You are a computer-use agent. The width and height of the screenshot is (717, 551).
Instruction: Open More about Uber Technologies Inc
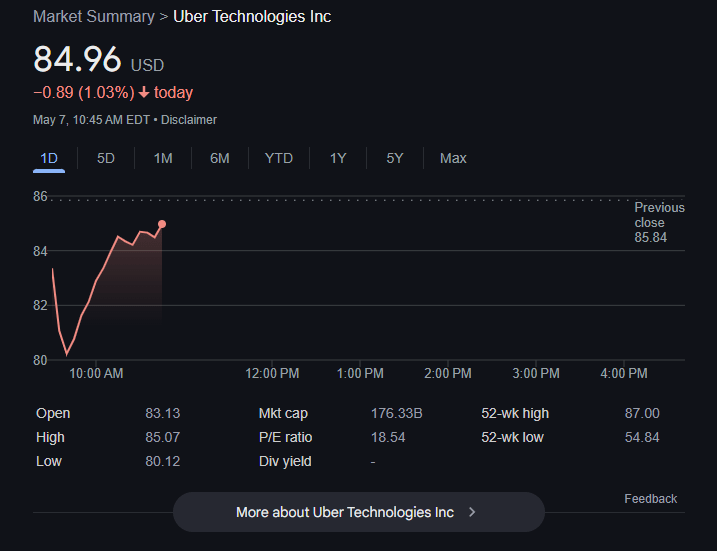click(358, 512)
